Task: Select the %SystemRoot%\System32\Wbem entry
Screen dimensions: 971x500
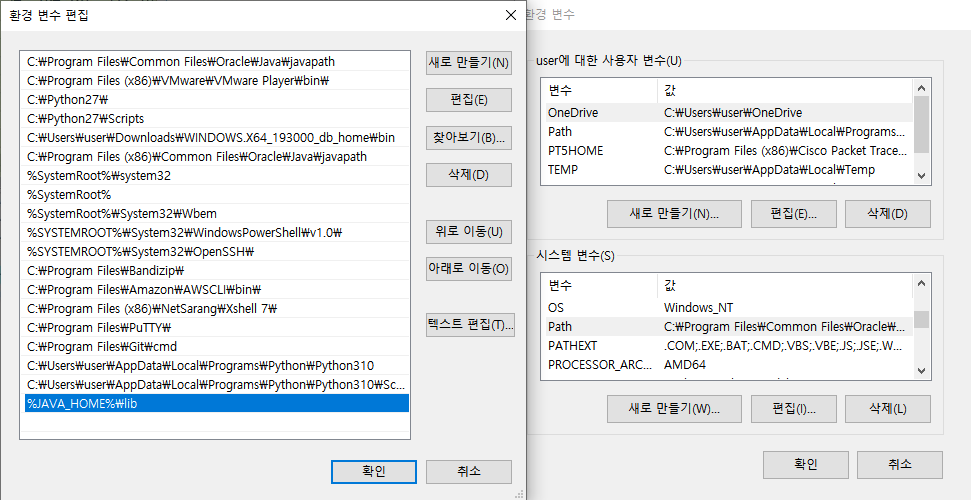Action: 217,213
